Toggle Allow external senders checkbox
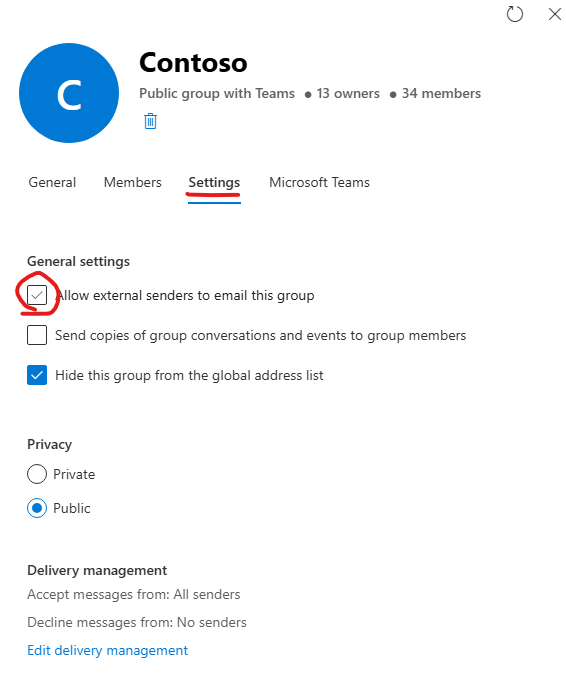The width and height of the screenshot is (566, 680). [37, 295]
